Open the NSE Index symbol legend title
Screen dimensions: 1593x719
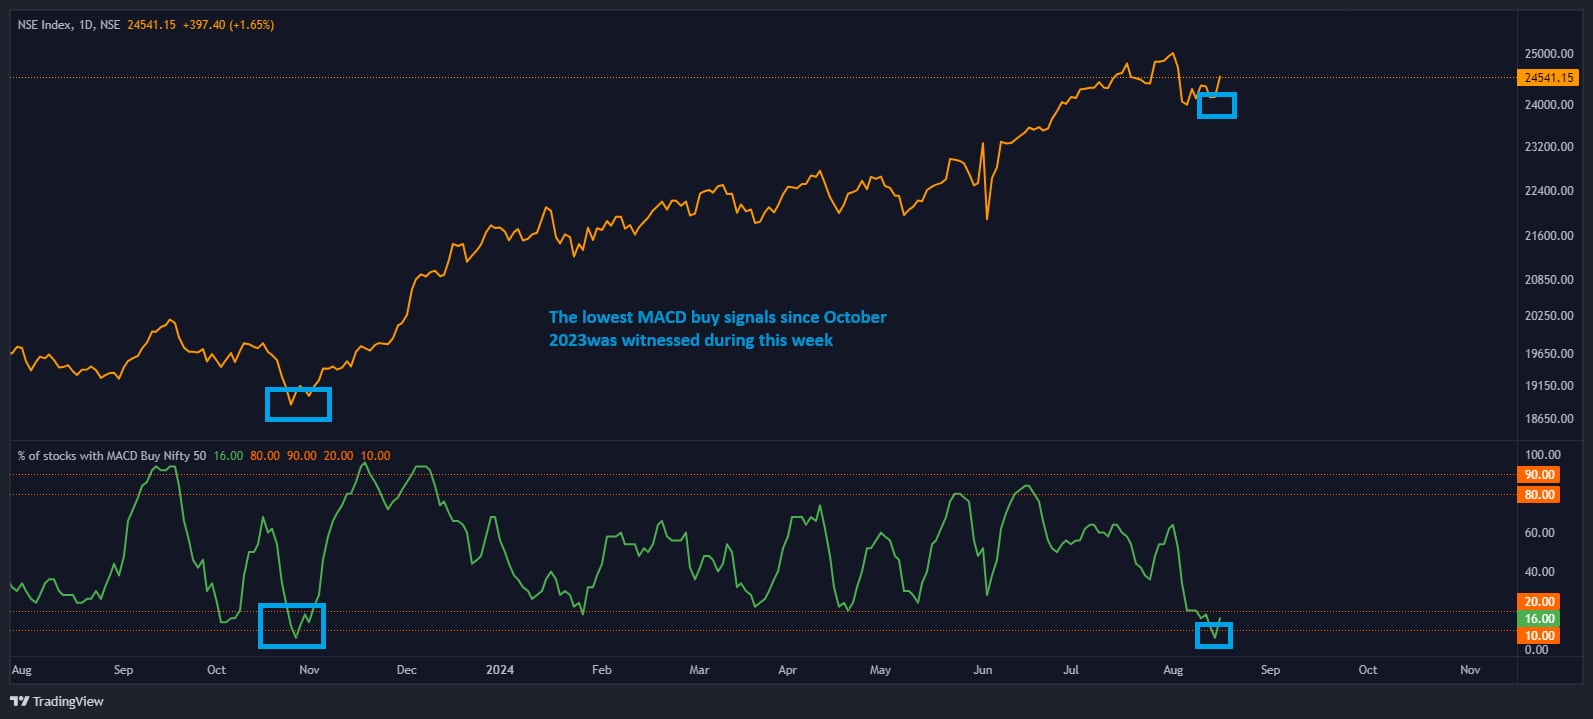[68, 25]
